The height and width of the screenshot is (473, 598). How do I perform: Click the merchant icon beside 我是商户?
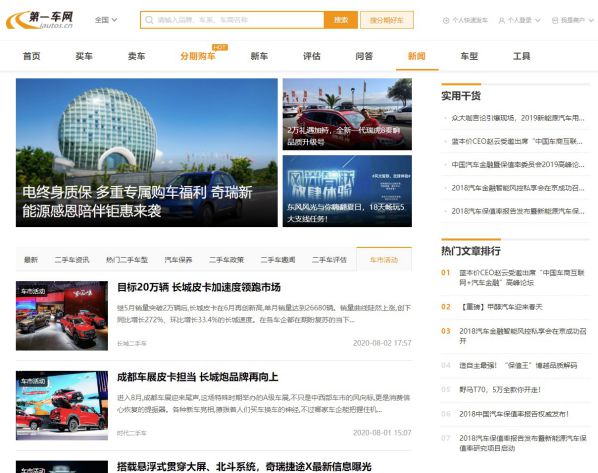pyautogui.click(x=555, y=20)
